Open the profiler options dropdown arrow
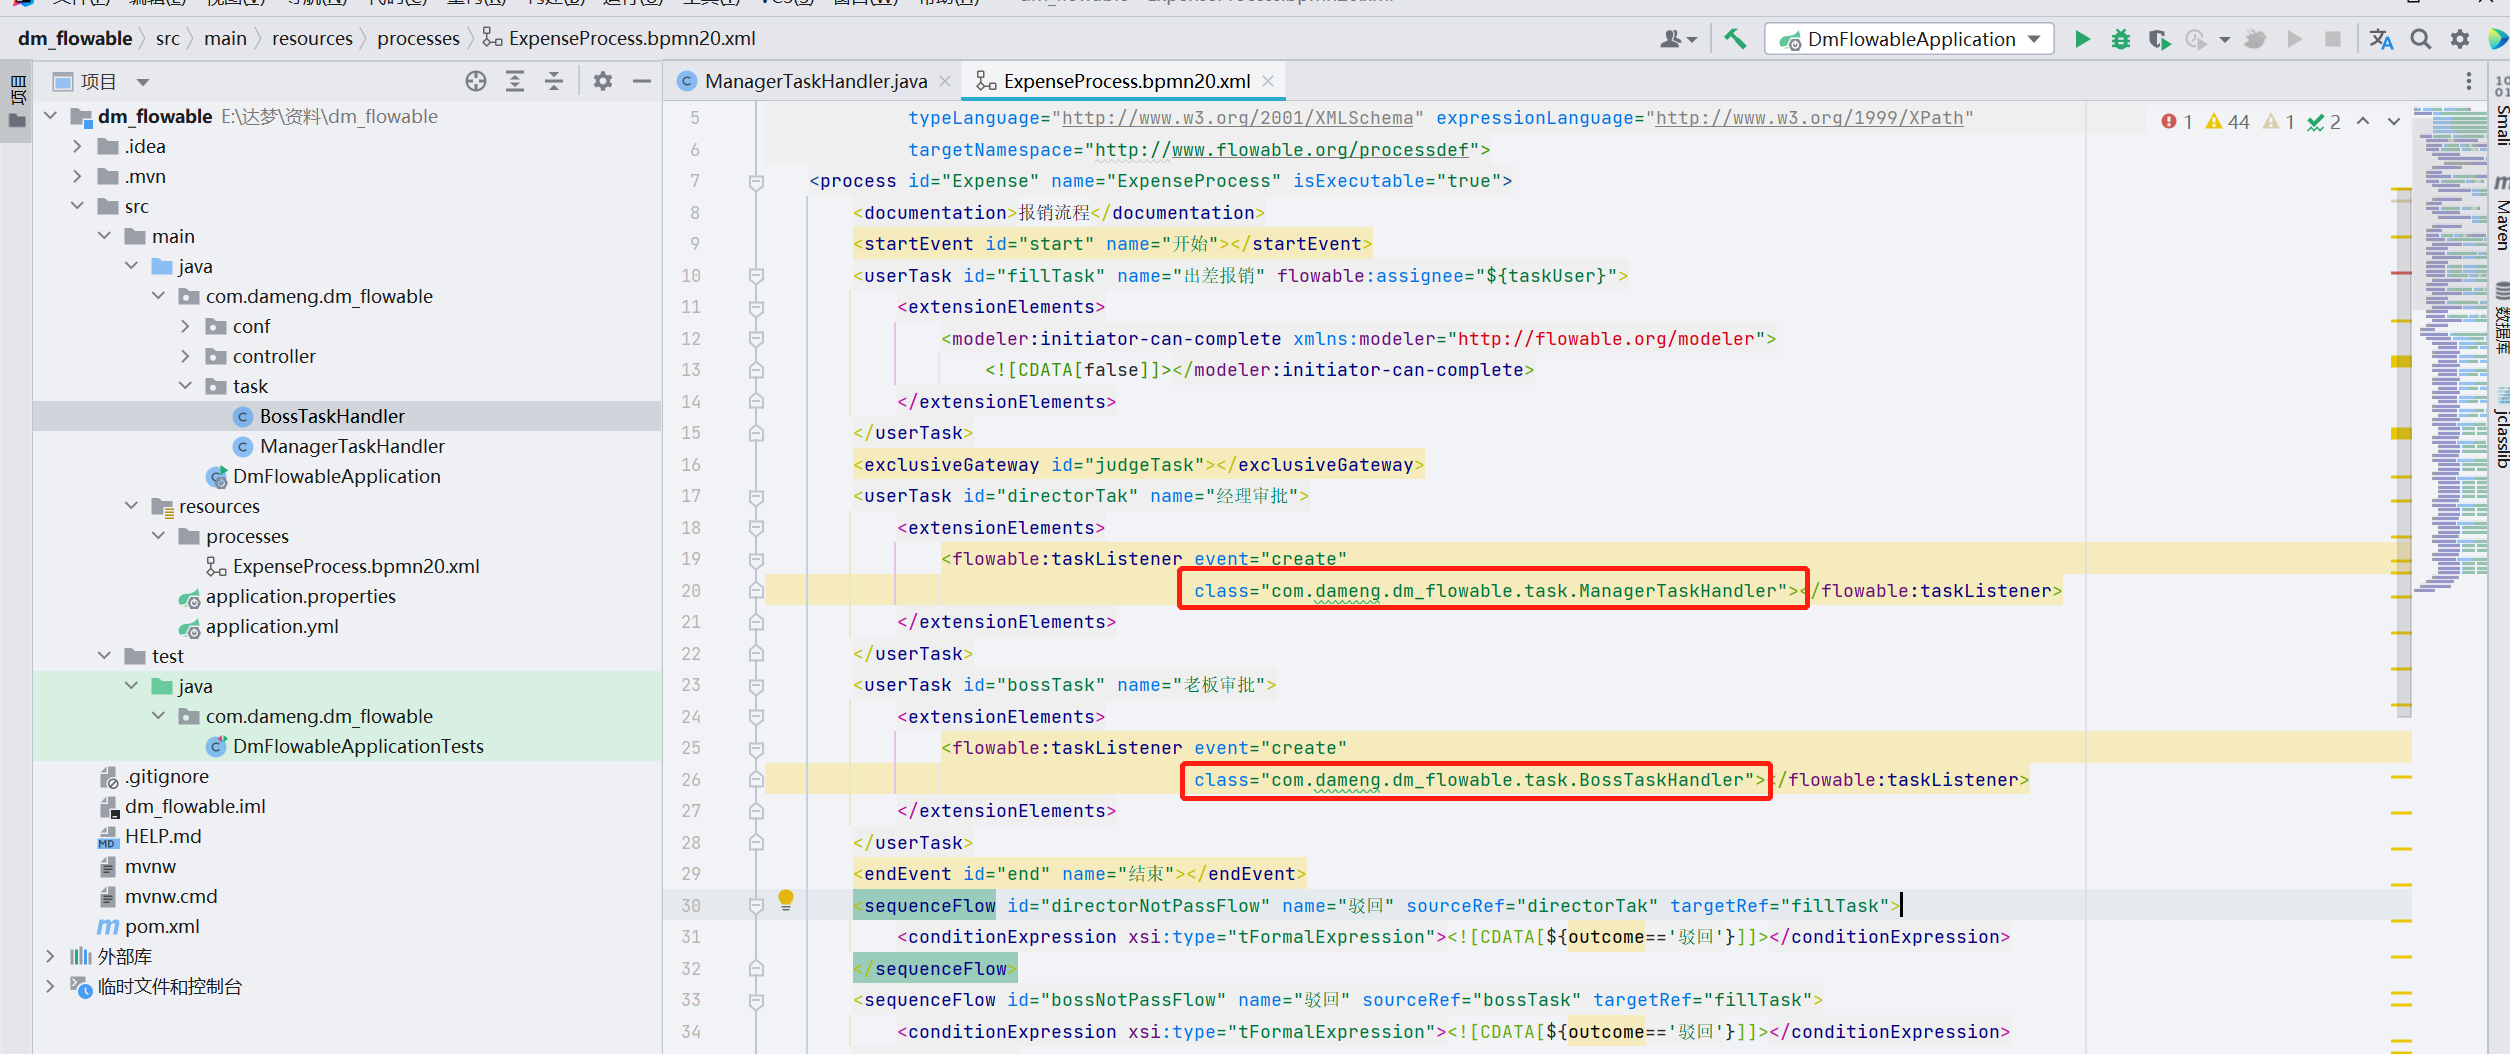Screen dimensions: 2510x1054 (2224, 39)
